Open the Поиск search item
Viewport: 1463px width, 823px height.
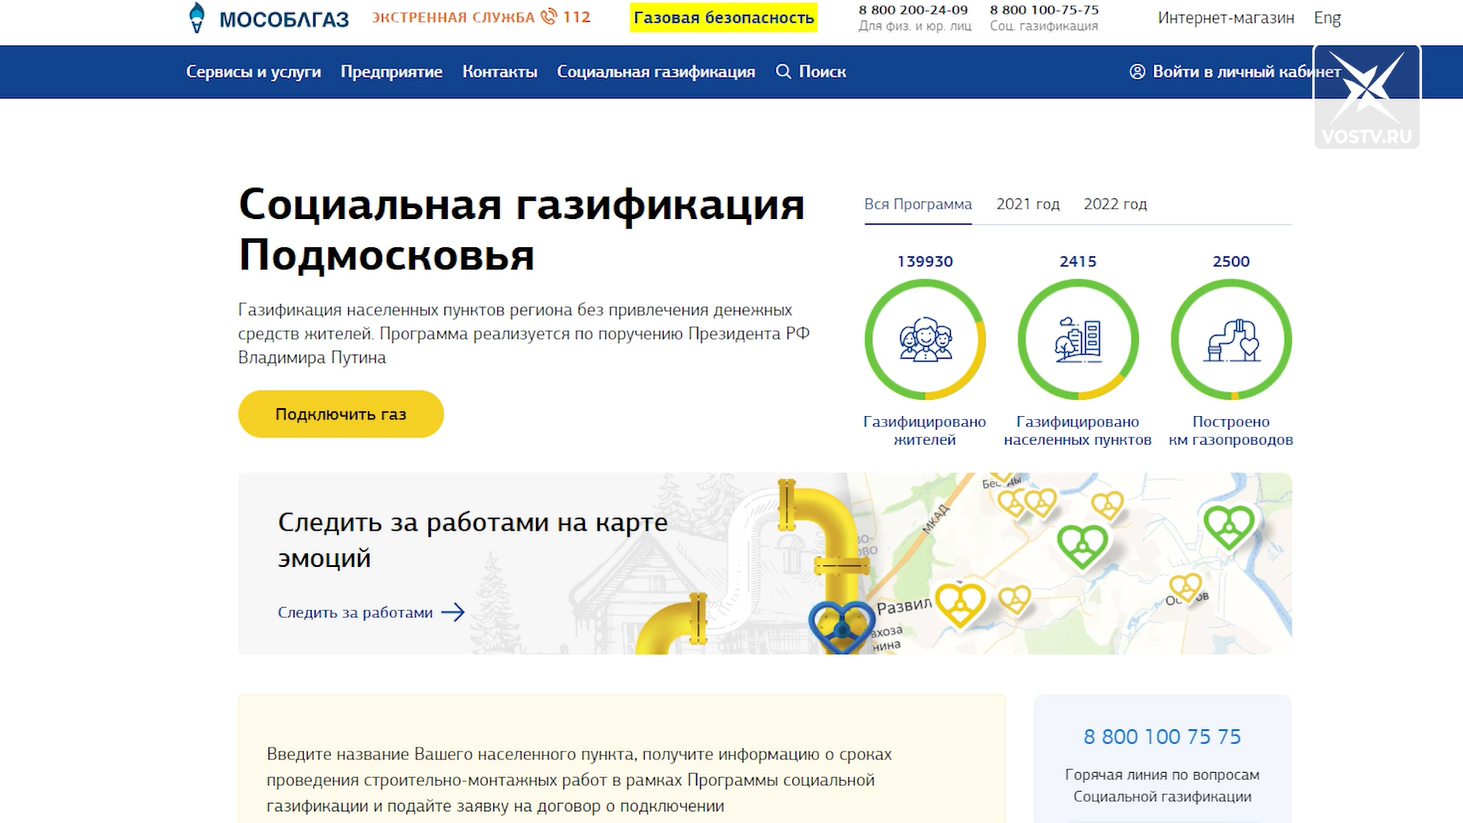(x=811, y=71)
